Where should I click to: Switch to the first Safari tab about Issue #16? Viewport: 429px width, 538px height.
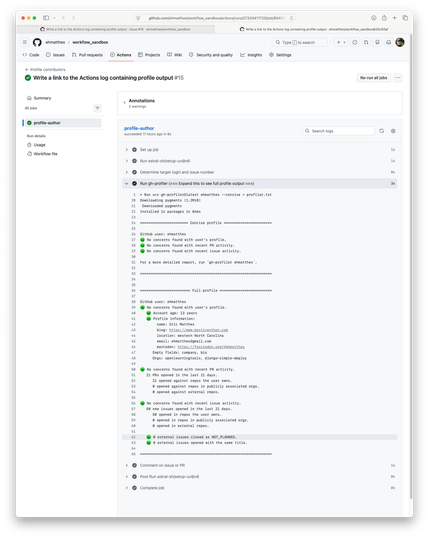pyautogui.click(x=116, y=30)
